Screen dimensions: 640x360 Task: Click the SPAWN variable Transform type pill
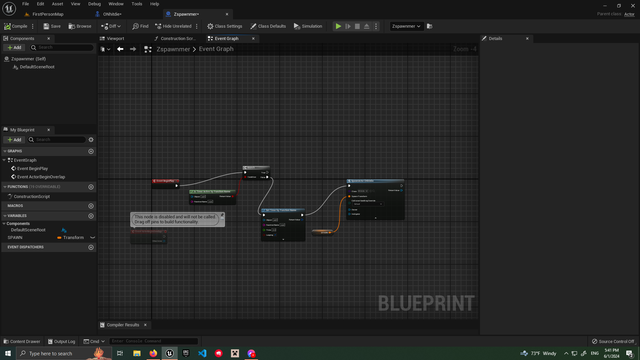click(71, 238)
